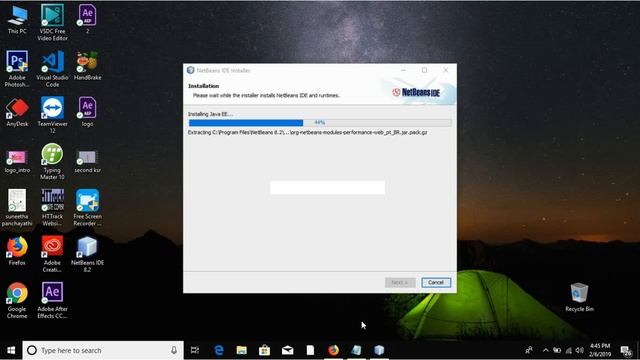Switch to NetBeans installer taskbar cube icon
This screenshot has width=640, height=360.
point(379,350)
